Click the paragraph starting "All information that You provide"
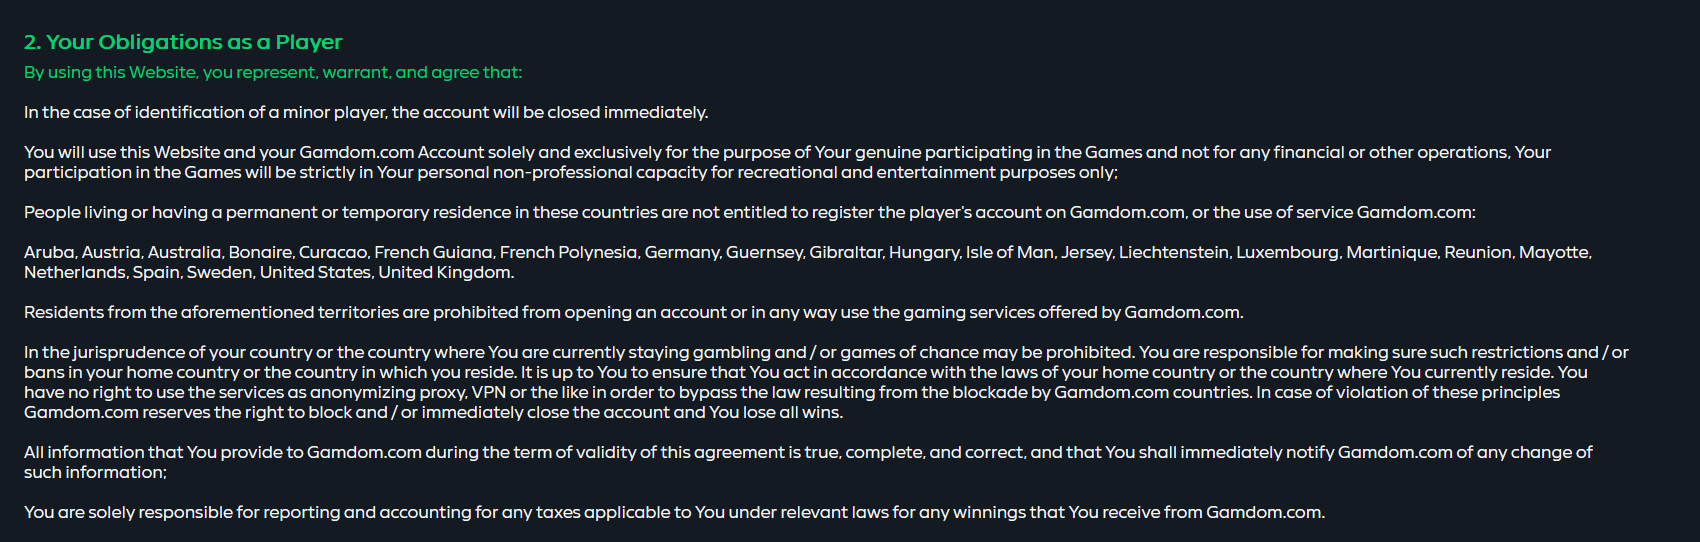This screenshot has height=542, width=1700. (x=808, y=462)
